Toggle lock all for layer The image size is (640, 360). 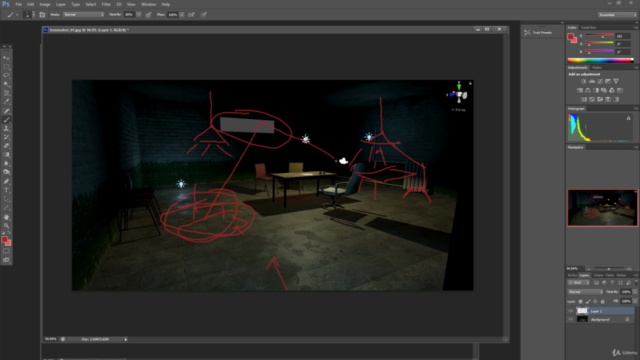point(602,302)
